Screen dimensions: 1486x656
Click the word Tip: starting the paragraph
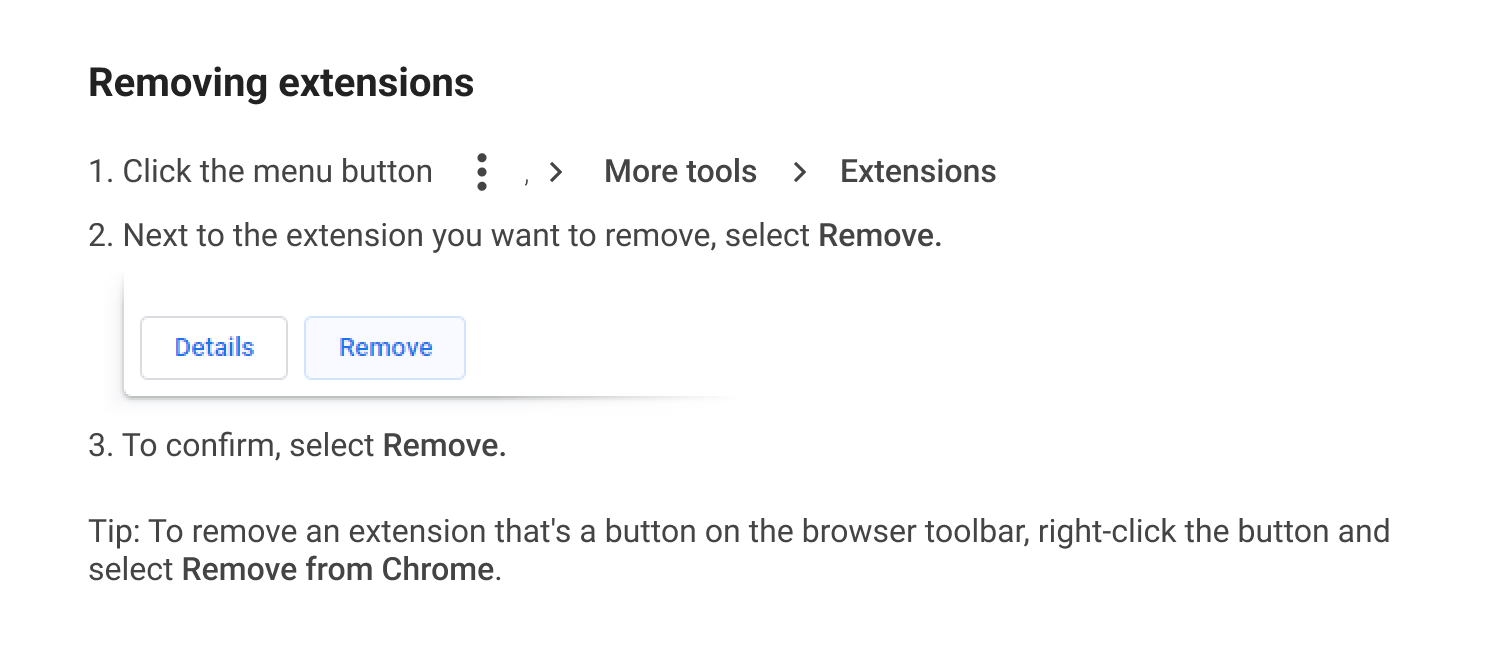[114, 531]
